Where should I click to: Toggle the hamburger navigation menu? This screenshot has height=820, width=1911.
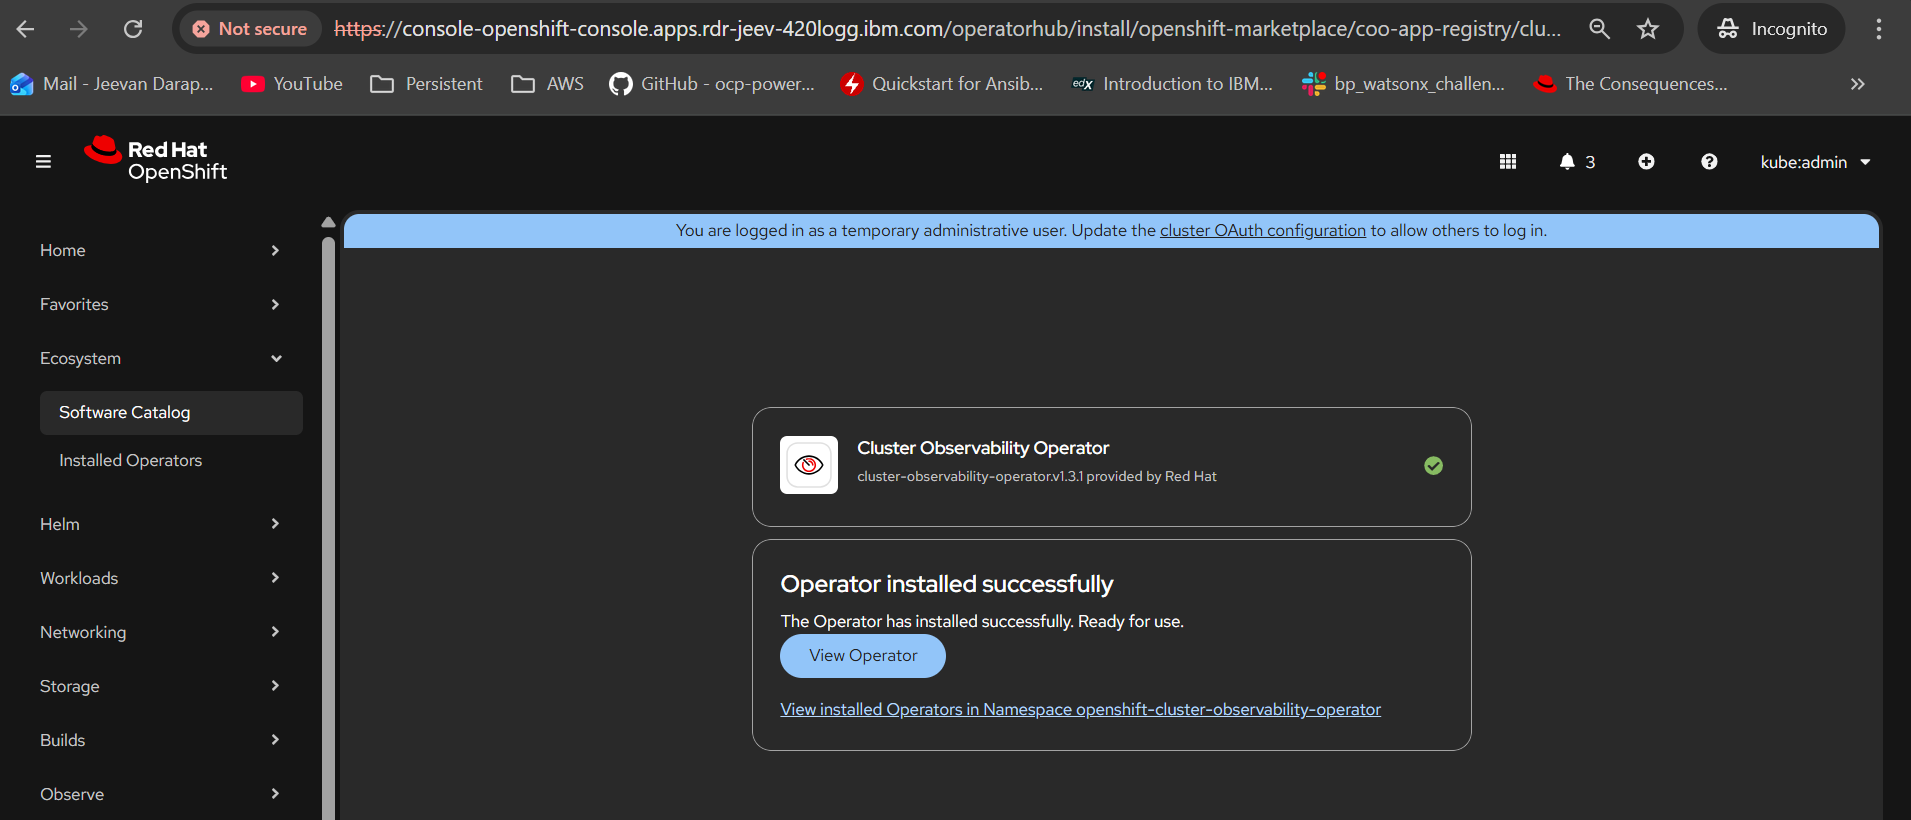[43, 161]
